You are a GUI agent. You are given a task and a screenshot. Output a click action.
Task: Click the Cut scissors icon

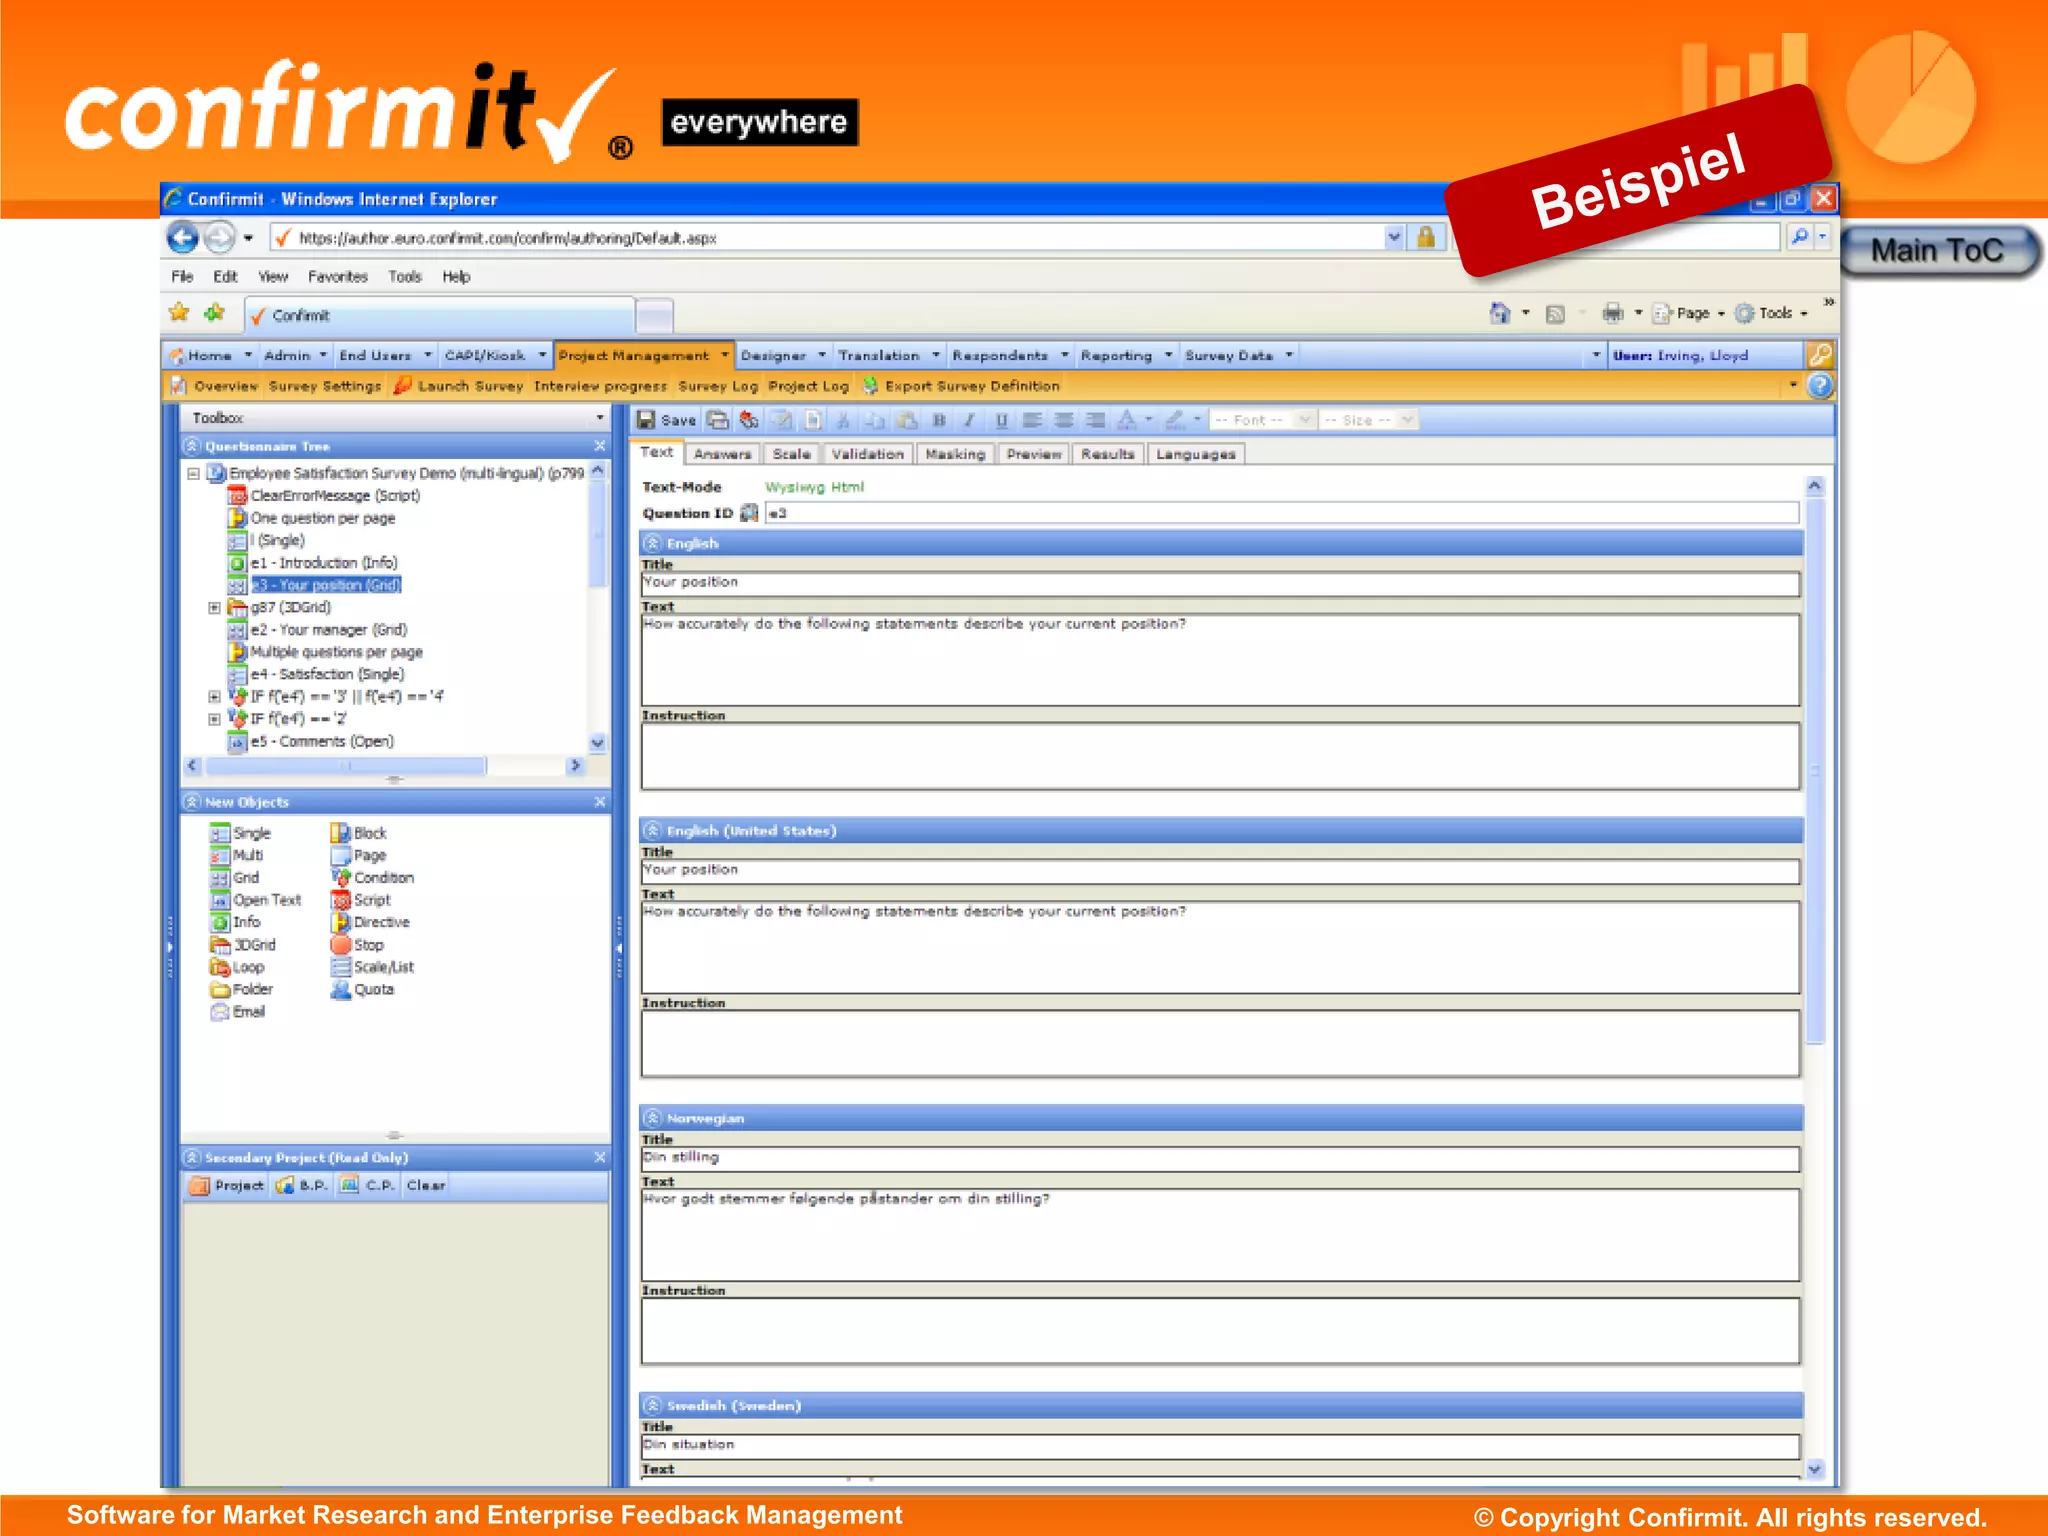(x=843, y=420)
